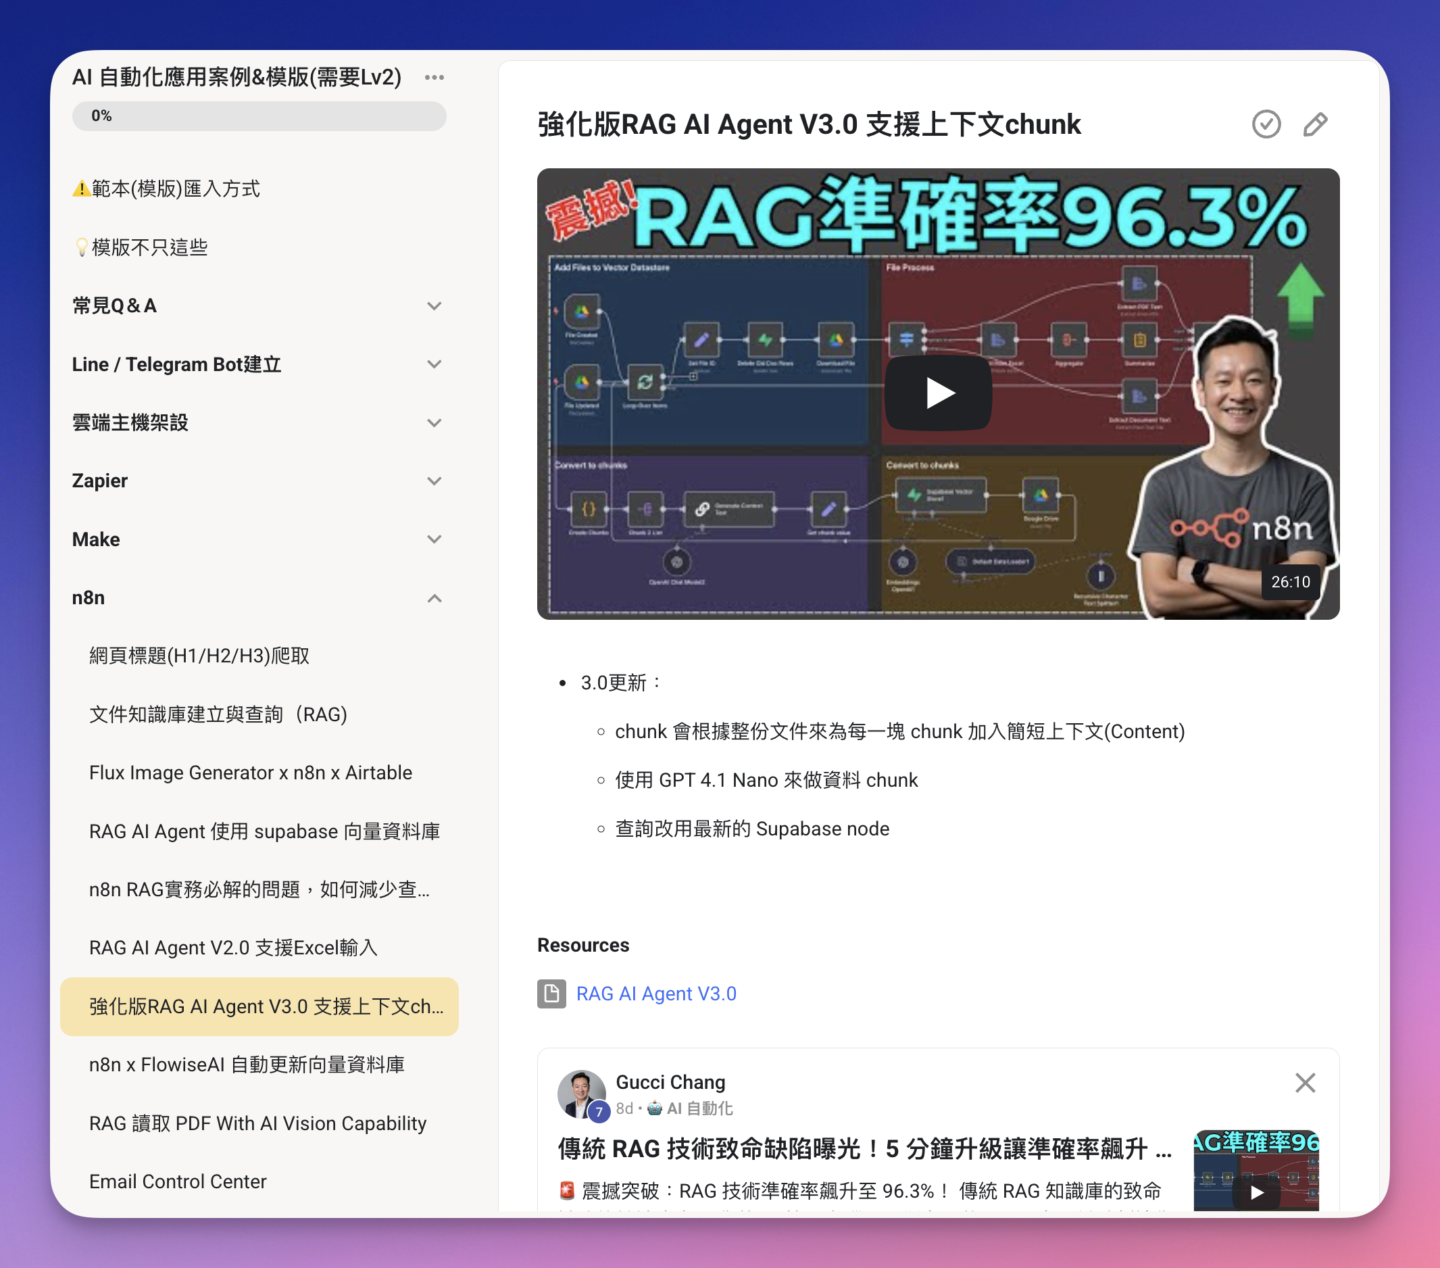Dismiss the Gucci Chang post card
Screen dimensions: 1440x1268
[1305, 1083]
